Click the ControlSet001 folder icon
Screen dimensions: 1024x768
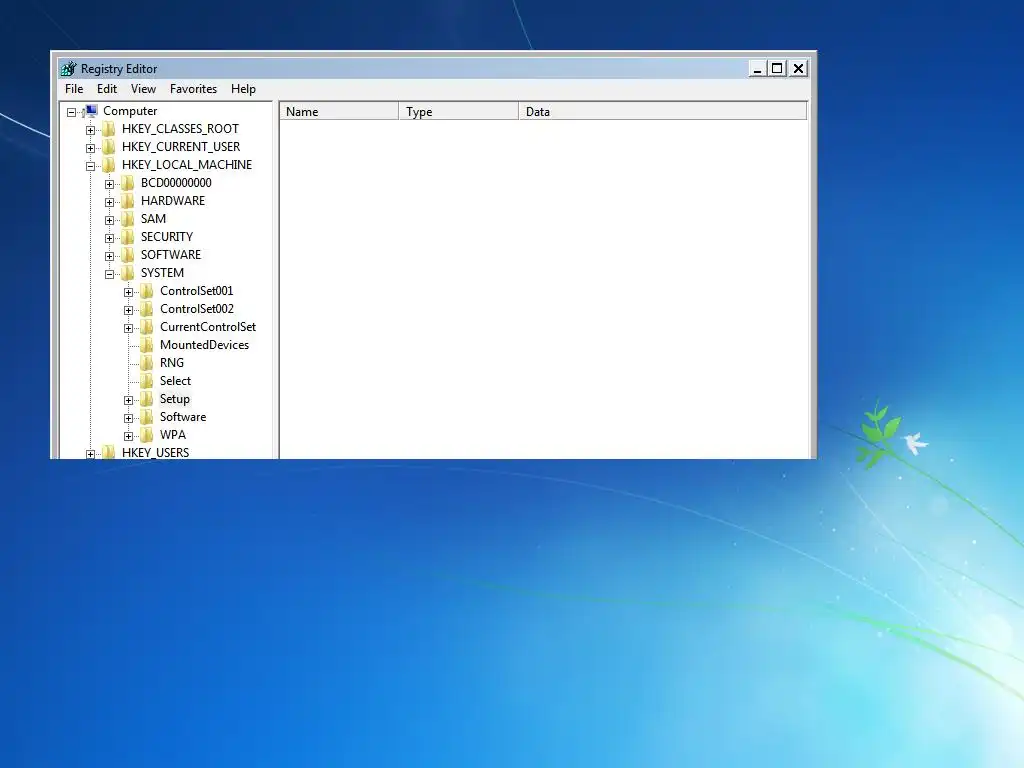(148, 291)
